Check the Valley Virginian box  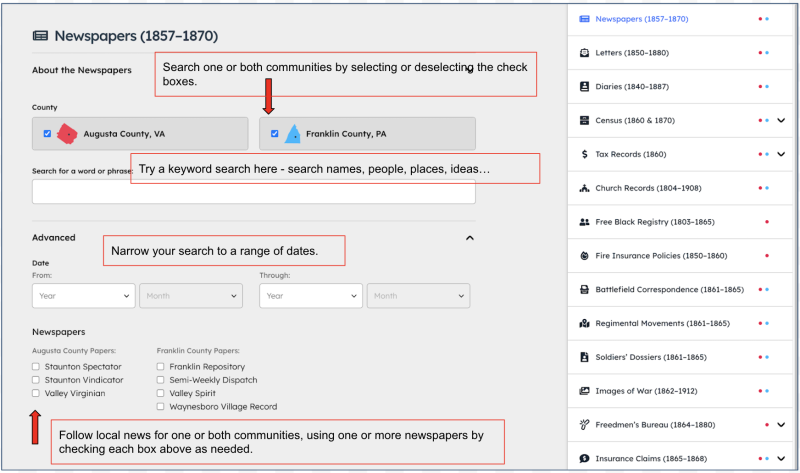pyautogui.click(x=36, y=393)
